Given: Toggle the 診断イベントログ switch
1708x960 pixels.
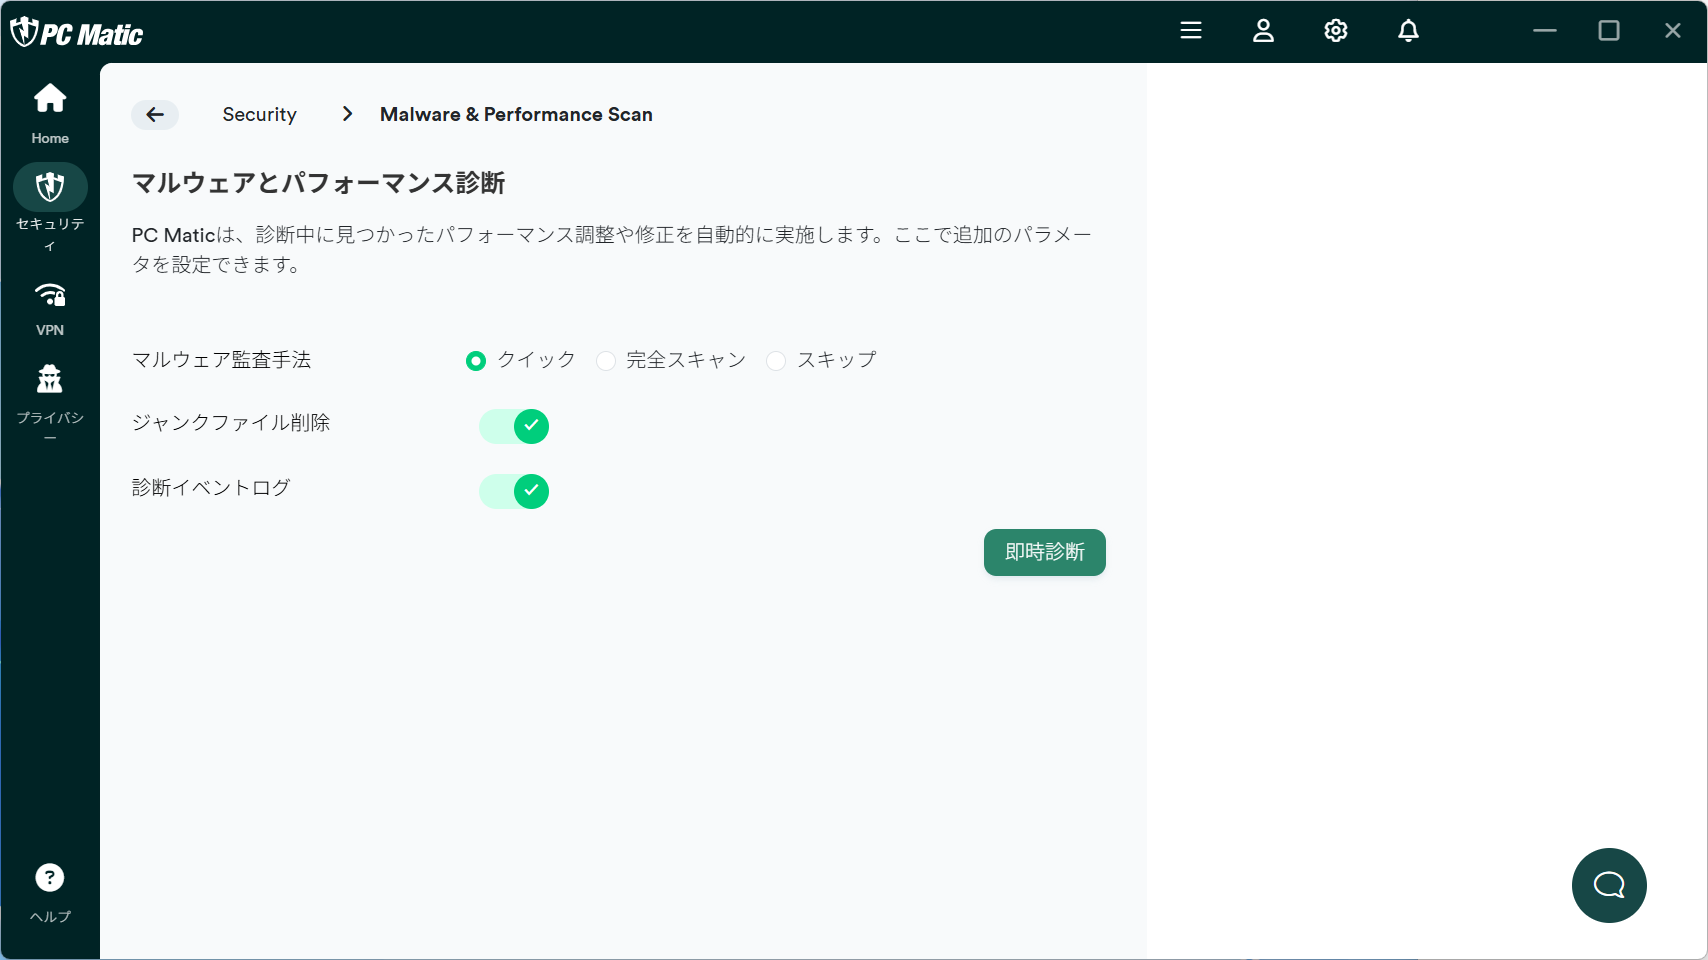Looking at the screenshot, I should pyautogui.click(x=514, y=491).
